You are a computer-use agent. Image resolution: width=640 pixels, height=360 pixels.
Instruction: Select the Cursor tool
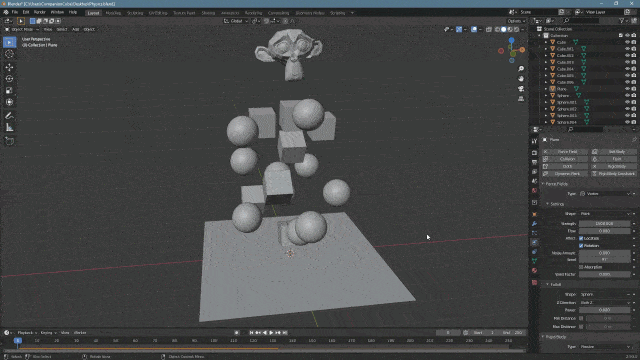9,54
